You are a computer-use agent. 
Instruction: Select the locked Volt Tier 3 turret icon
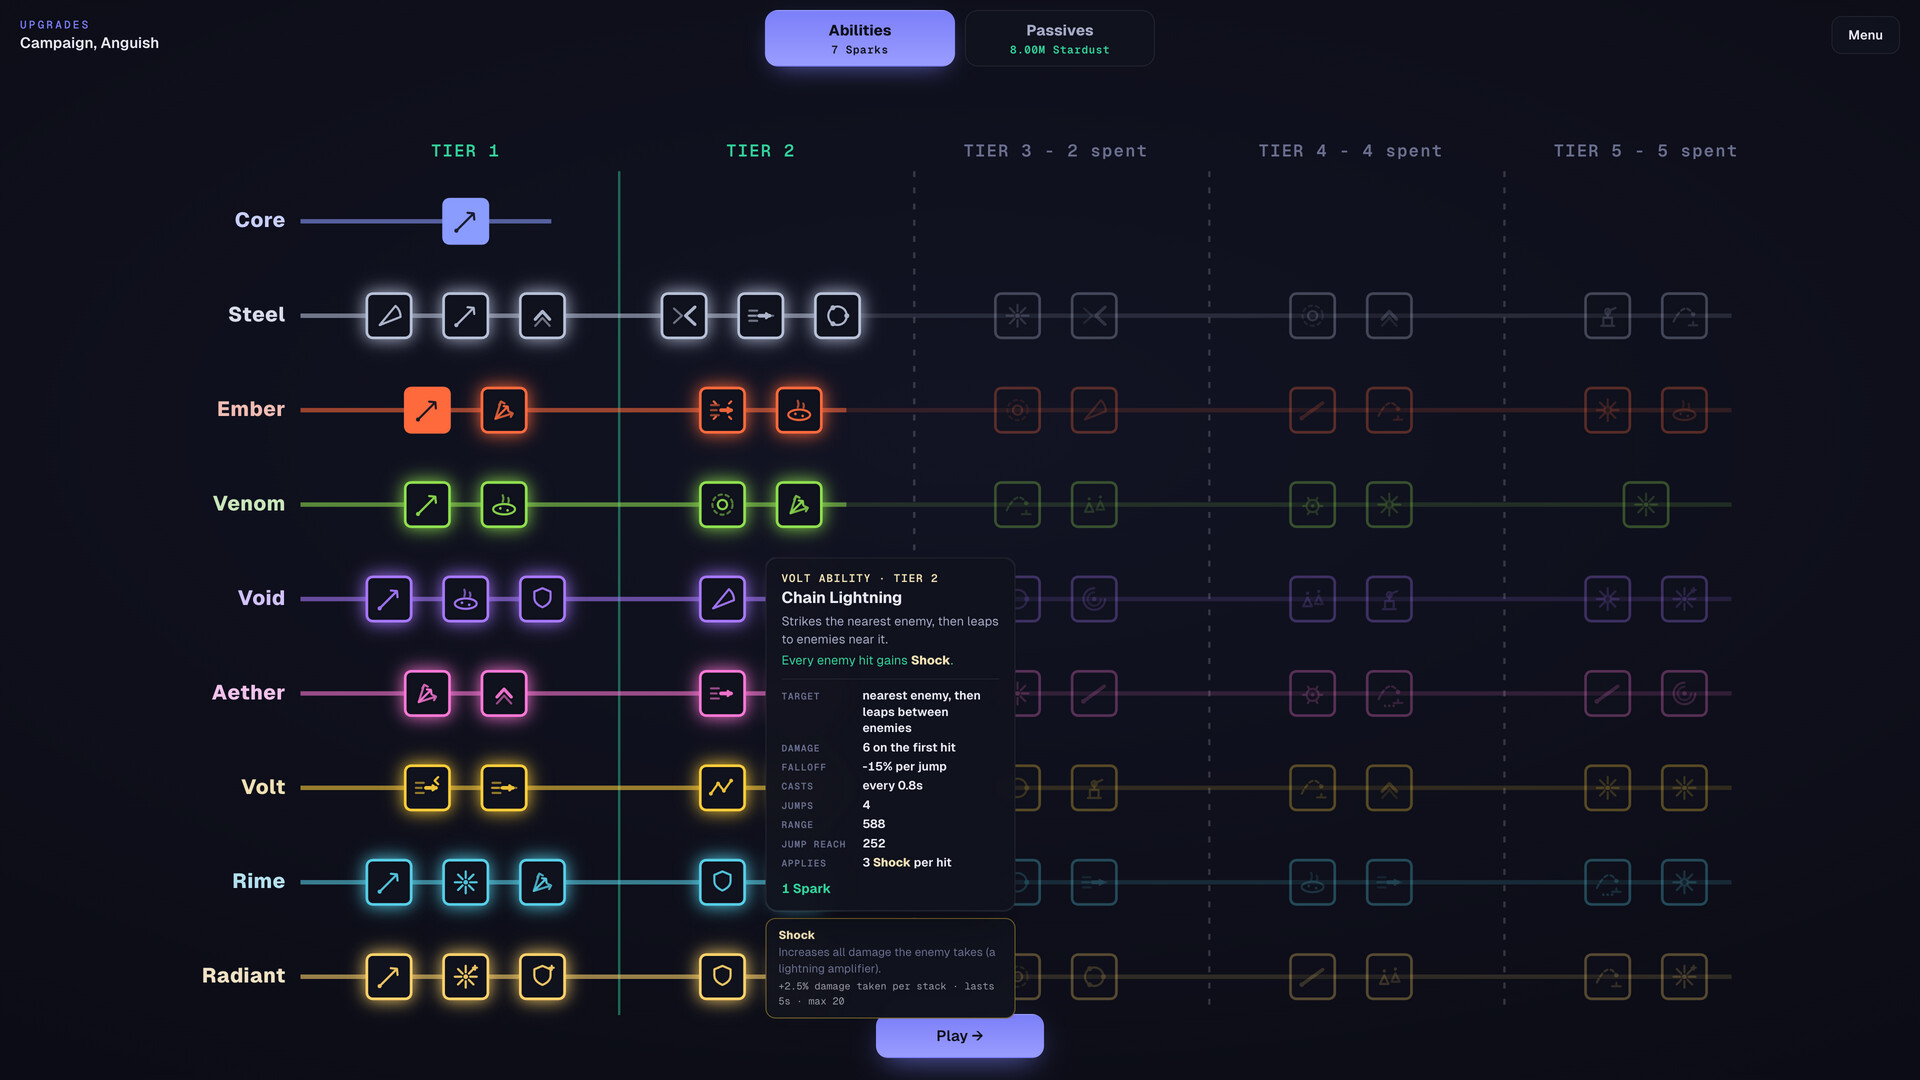coord(1094,788)
